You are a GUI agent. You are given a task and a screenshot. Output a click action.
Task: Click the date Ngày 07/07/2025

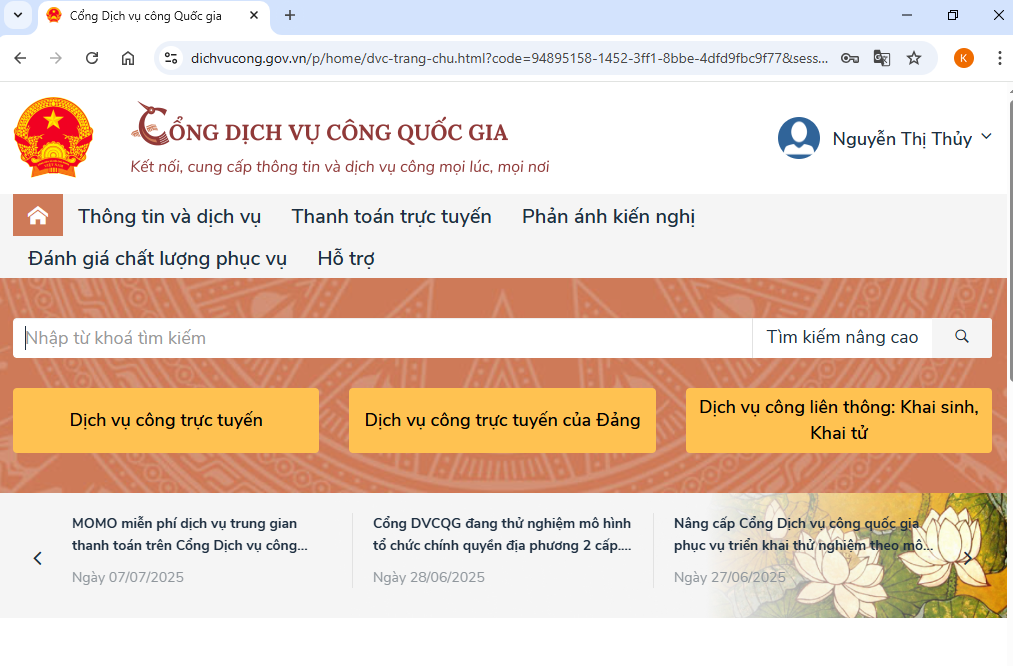click(x=128, y=577)
